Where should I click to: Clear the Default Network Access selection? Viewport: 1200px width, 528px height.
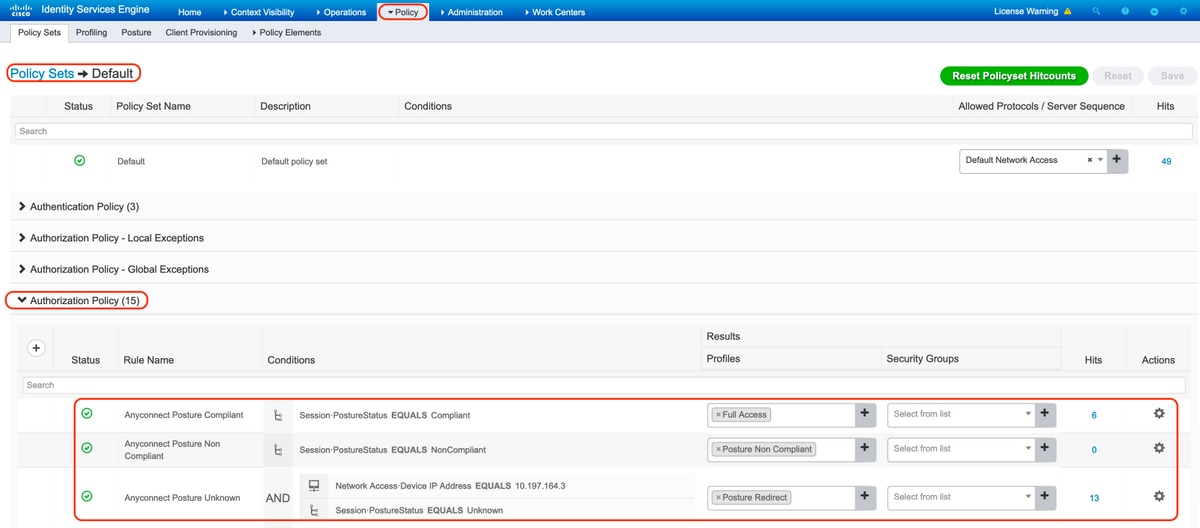click(1090, 160)
